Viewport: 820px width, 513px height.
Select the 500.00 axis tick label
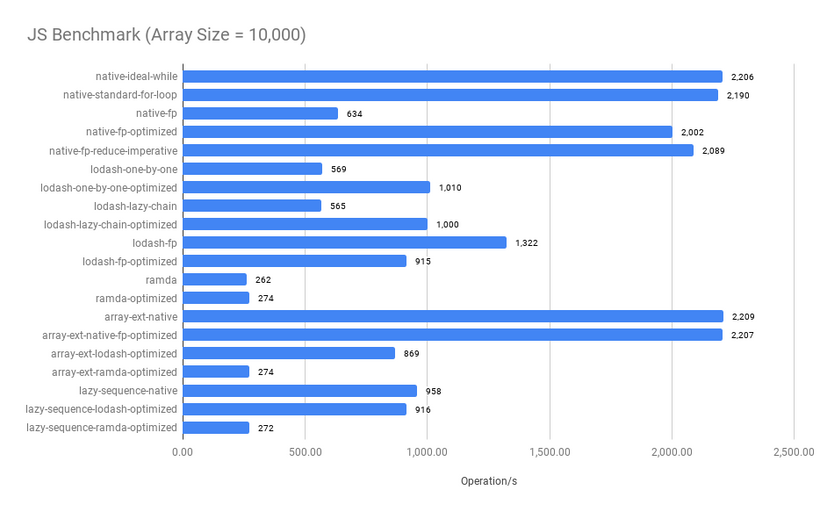pos(305,452)
